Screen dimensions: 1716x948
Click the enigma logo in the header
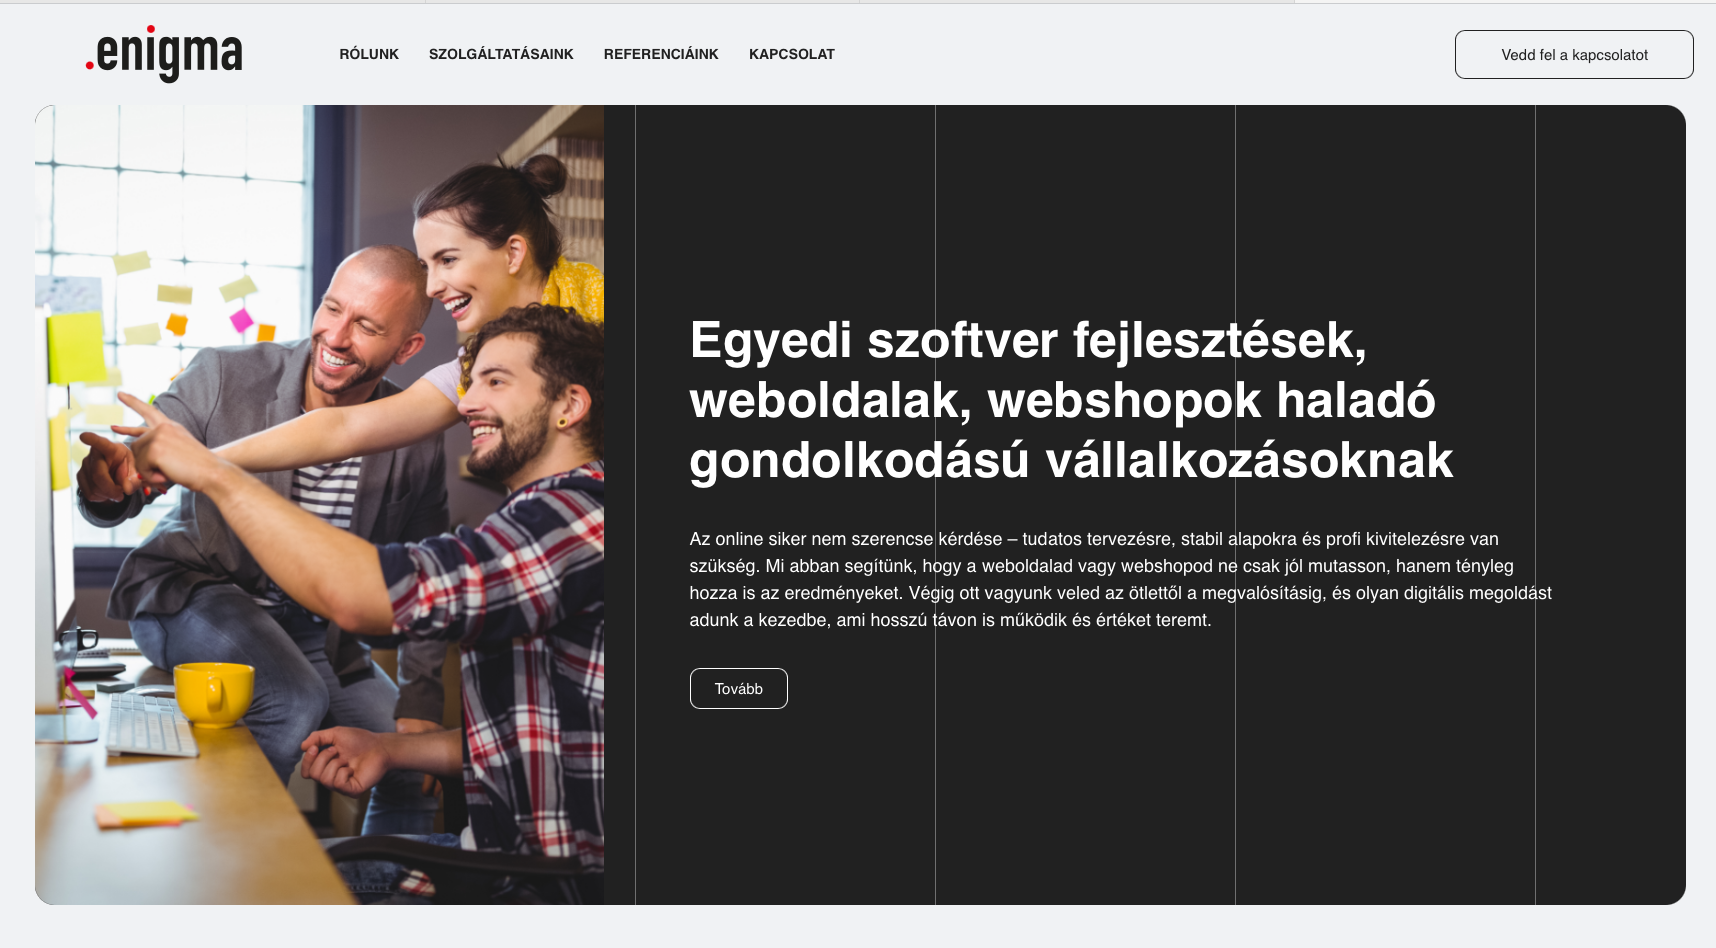tap(165, 54)
